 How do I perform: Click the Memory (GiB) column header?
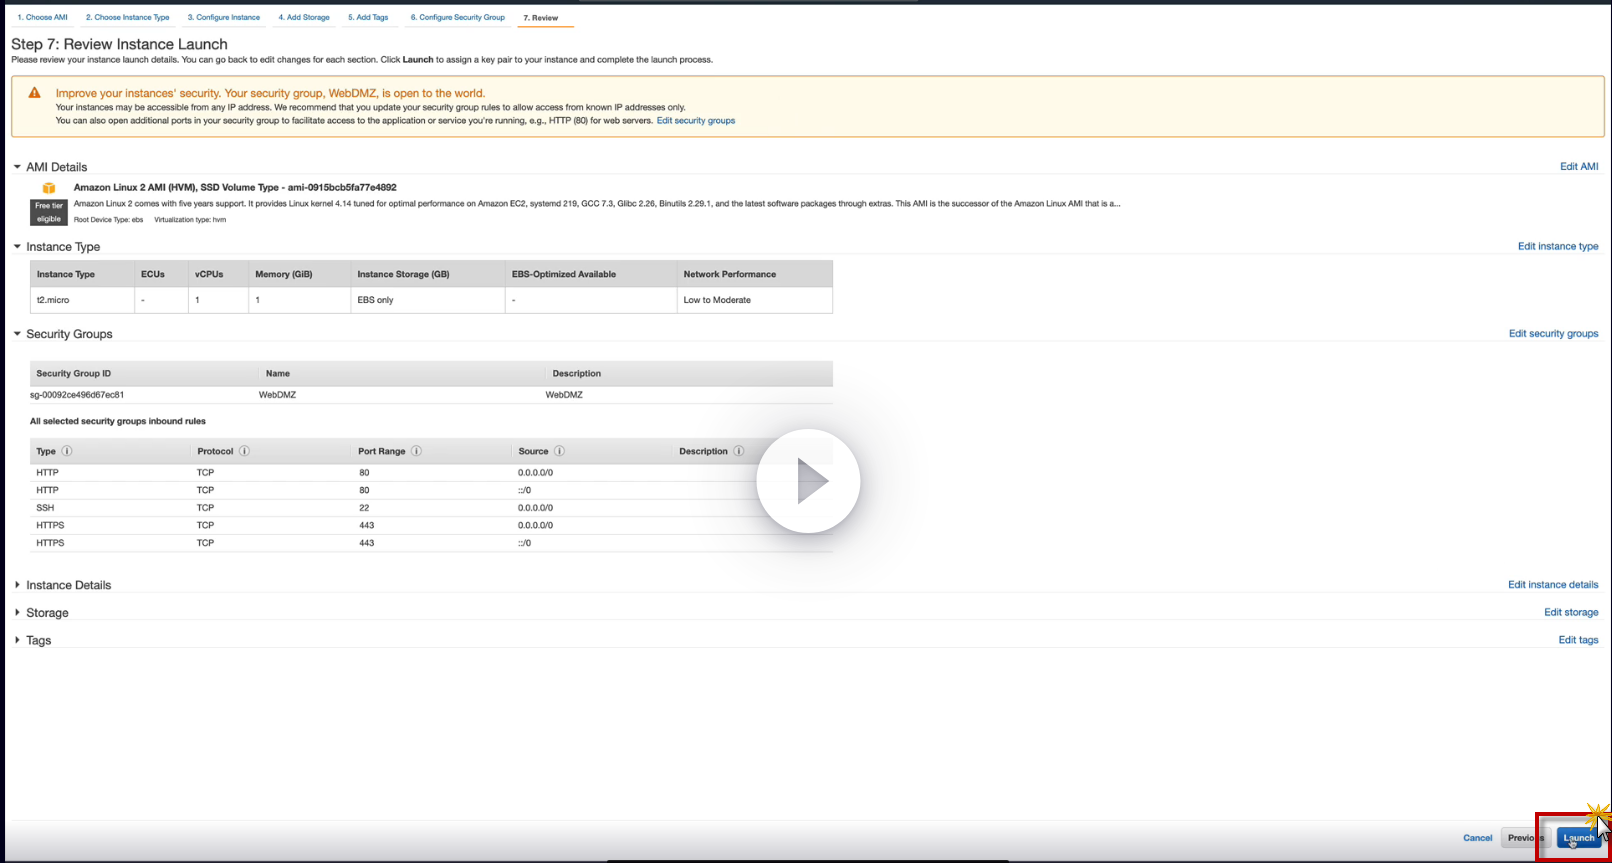[299, 274]
